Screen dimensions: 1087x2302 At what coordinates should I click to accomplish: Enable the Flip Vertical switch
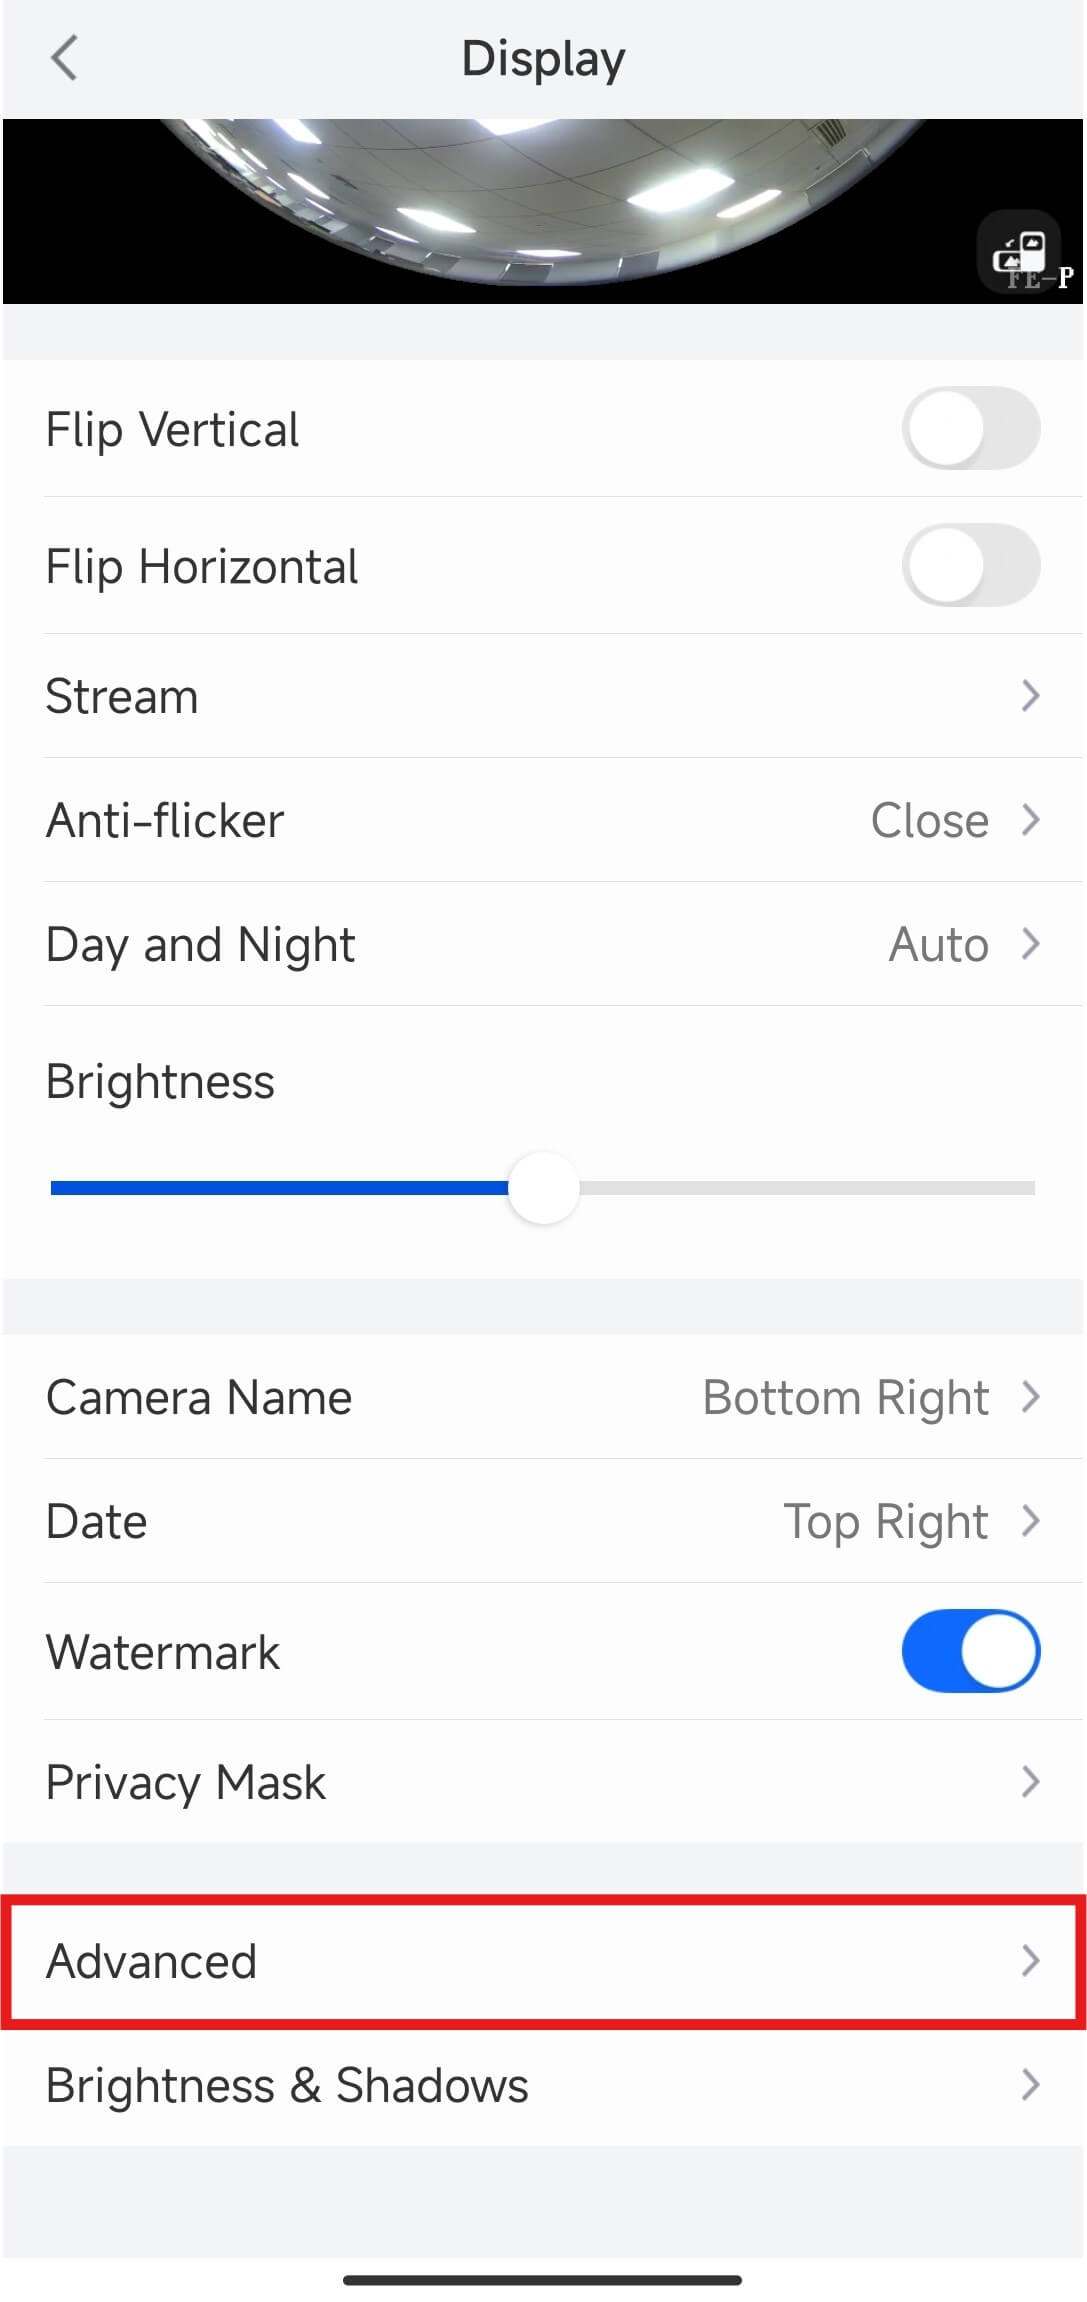point(971,428)
